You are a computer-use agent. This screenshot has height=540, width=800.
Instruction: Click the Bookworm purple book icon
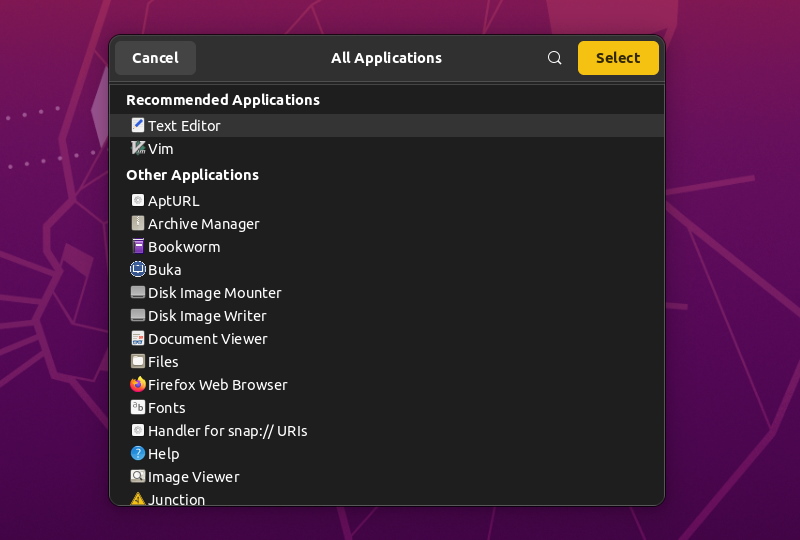138,246
